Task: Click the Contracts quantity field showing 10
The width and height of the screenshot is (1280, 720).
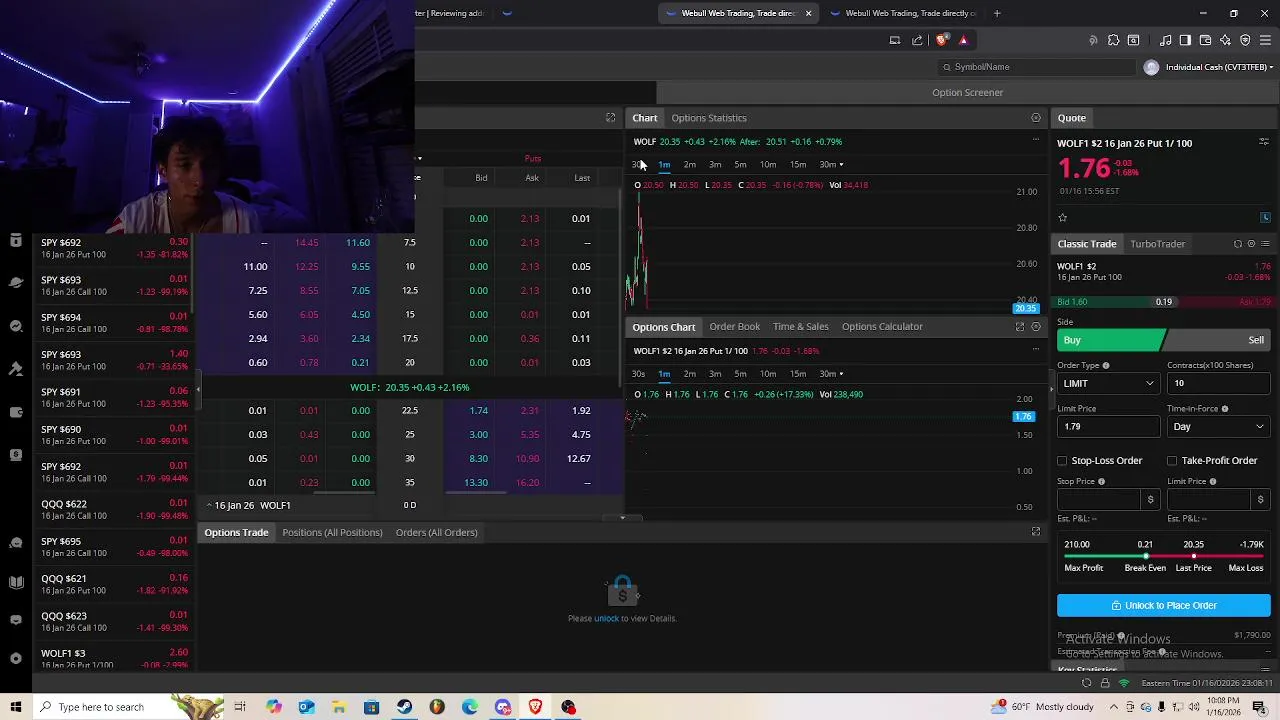Action: pyautogui.click(x=1218, y=383)
